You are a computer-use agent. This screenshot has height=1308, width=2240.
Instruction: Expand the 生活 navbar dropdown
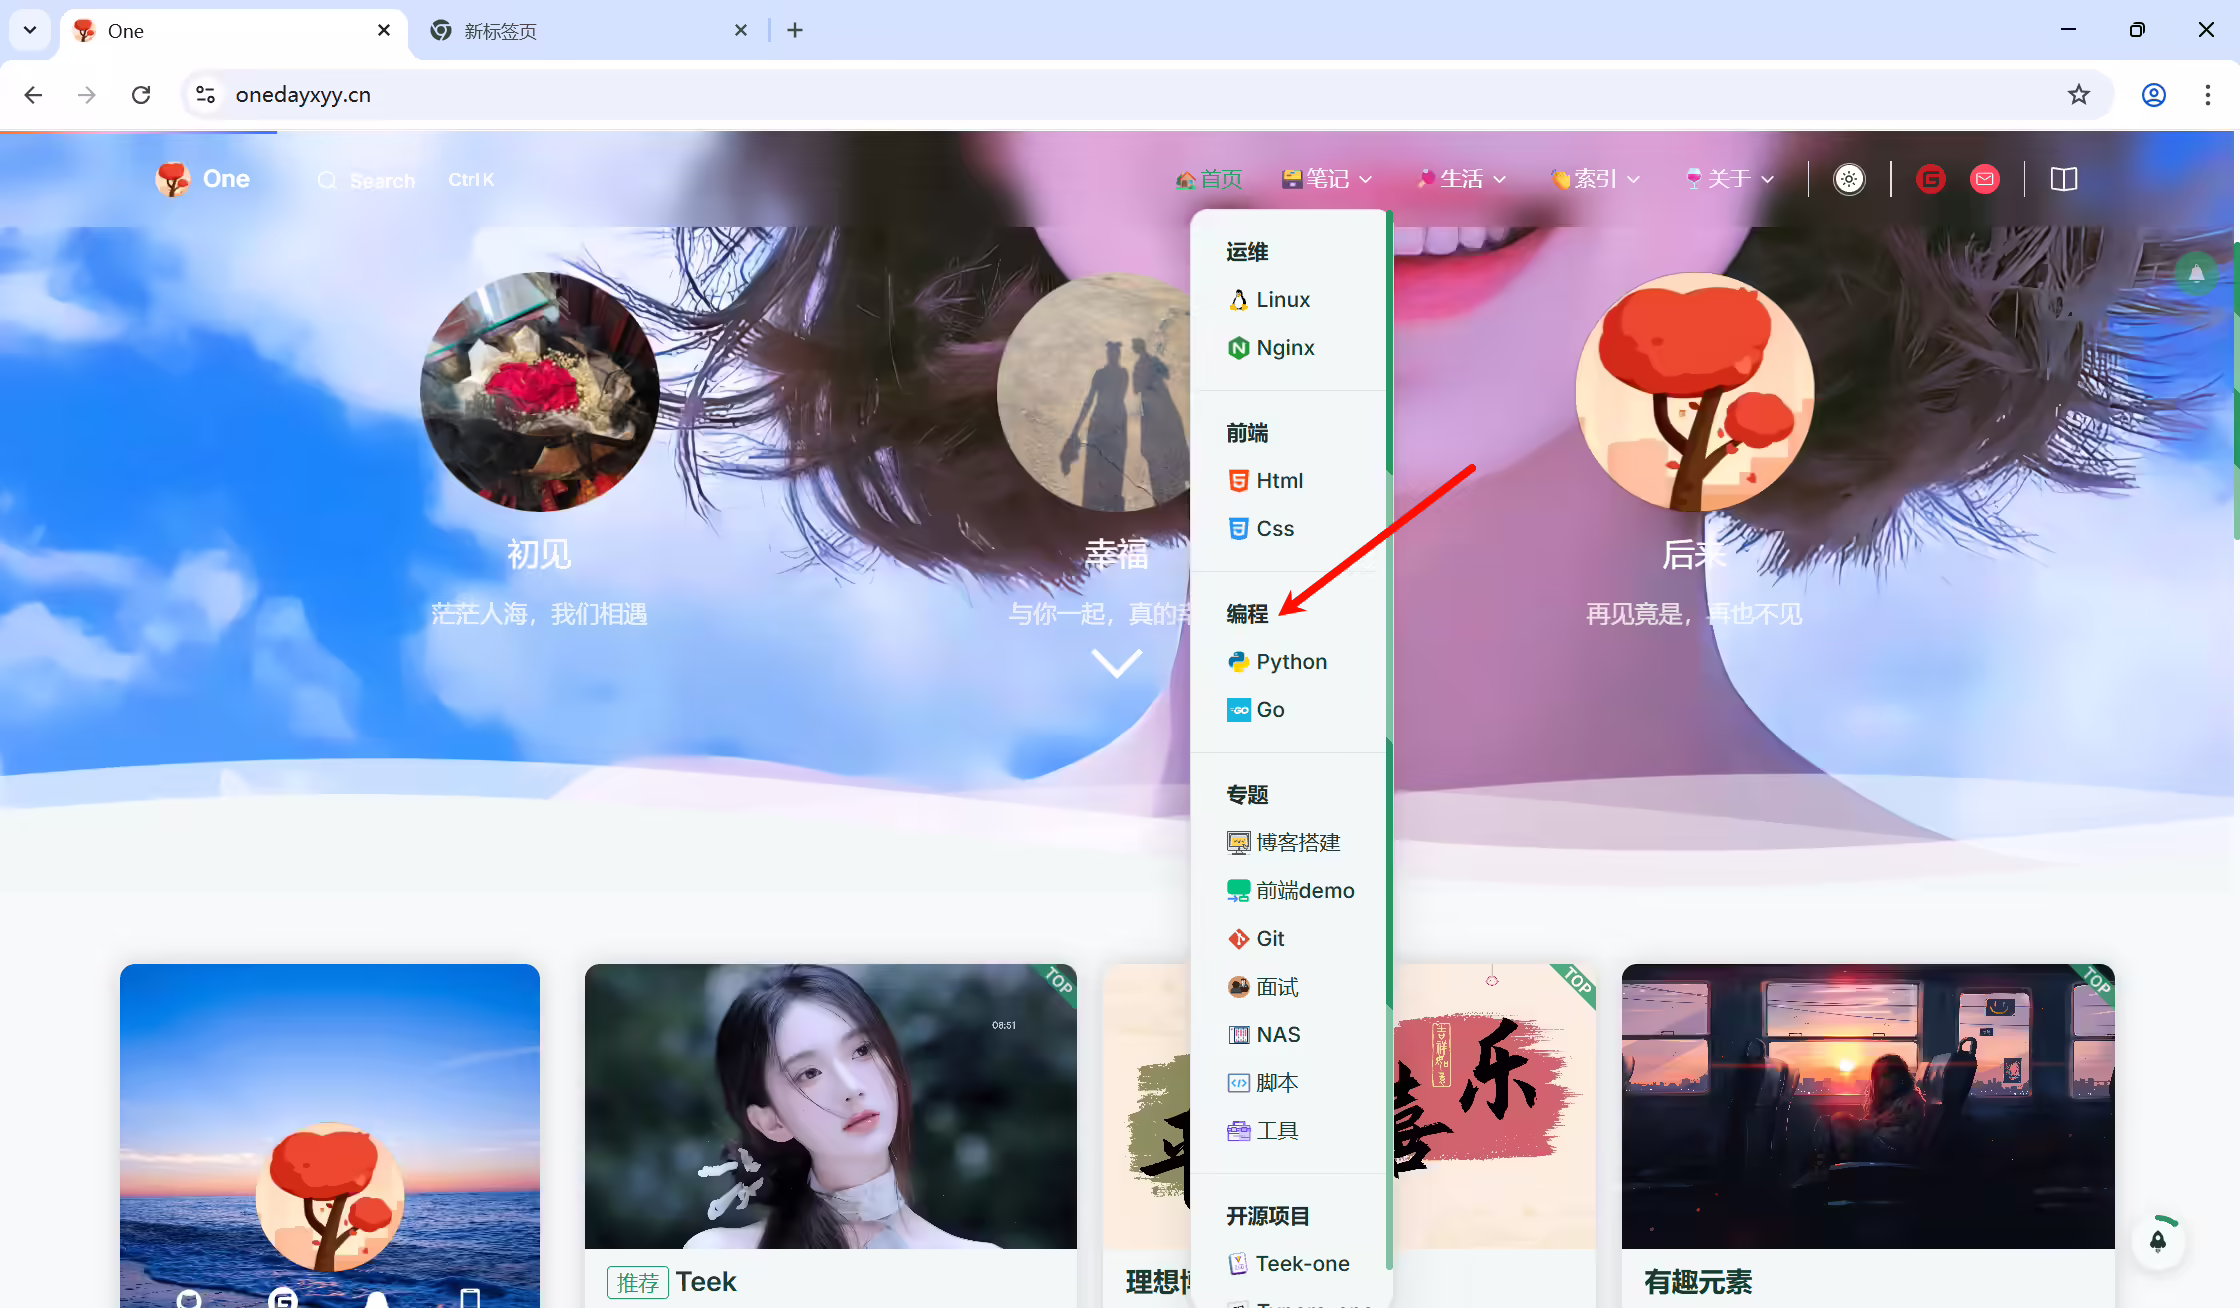click(x=1462, y=179)
